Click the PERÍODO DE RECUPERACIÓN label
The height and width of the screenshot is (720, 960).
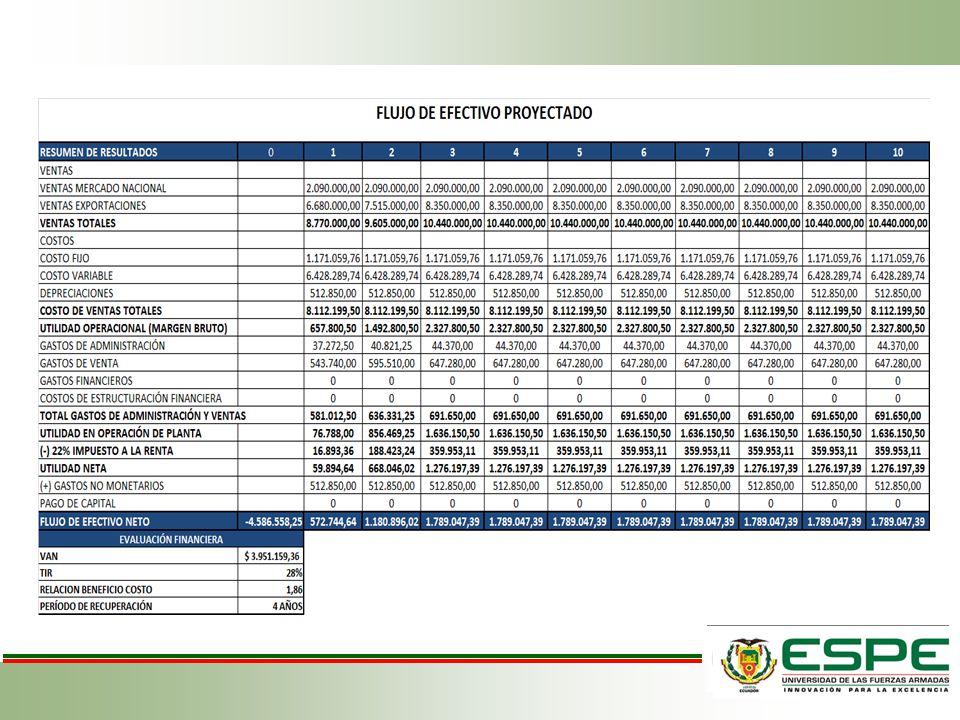[x=96, y=606]
